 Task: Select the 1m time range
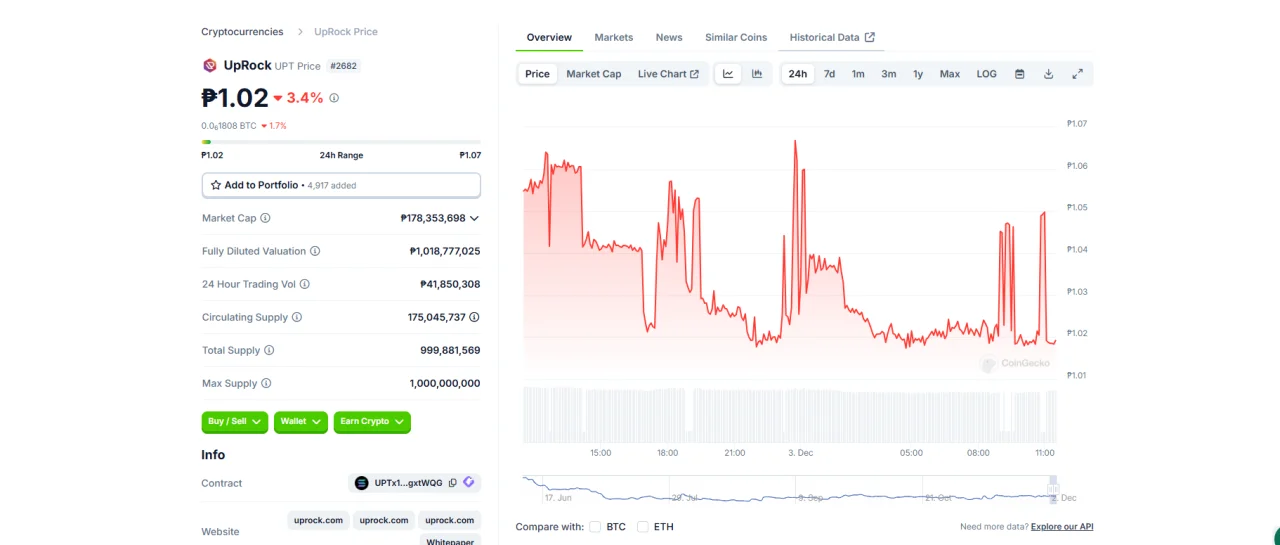[858, 74]
